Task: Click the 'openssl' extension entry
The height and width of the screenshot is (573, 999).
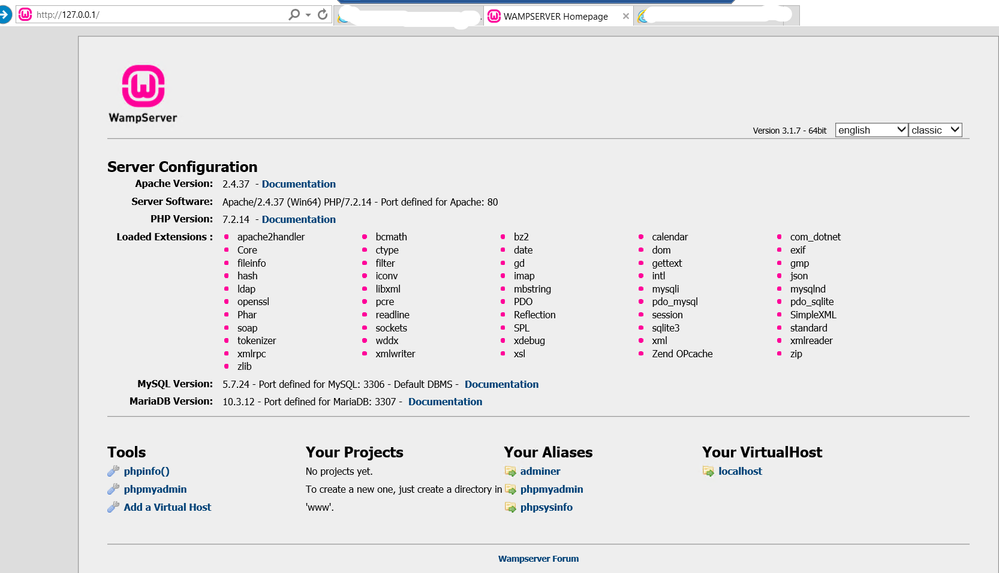Action: coord(254,301)
